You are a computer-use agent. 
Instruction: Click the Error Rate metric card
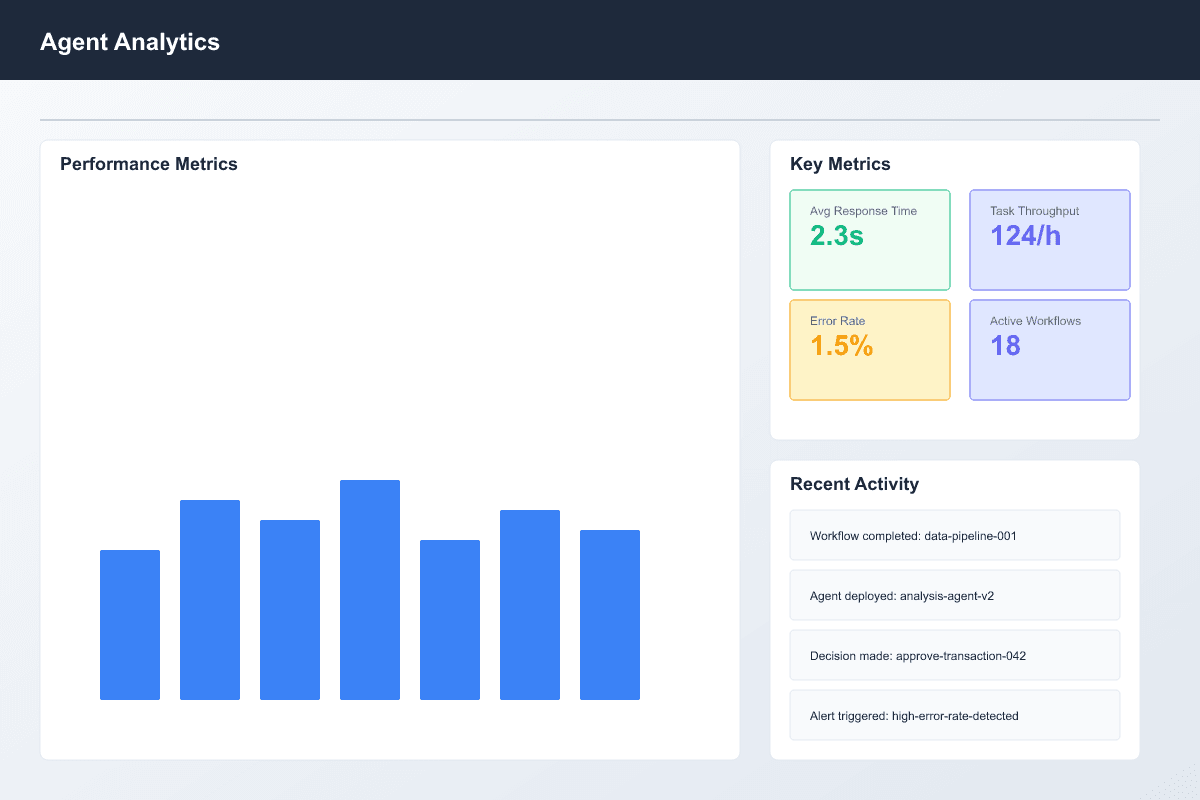[869, 349]
